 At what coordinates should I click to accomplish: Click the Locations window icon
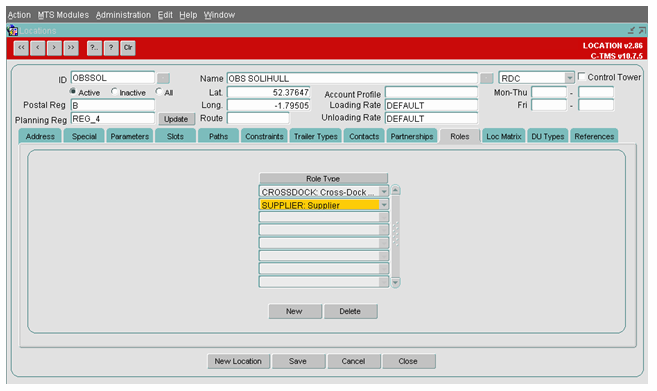click(13, 31)
